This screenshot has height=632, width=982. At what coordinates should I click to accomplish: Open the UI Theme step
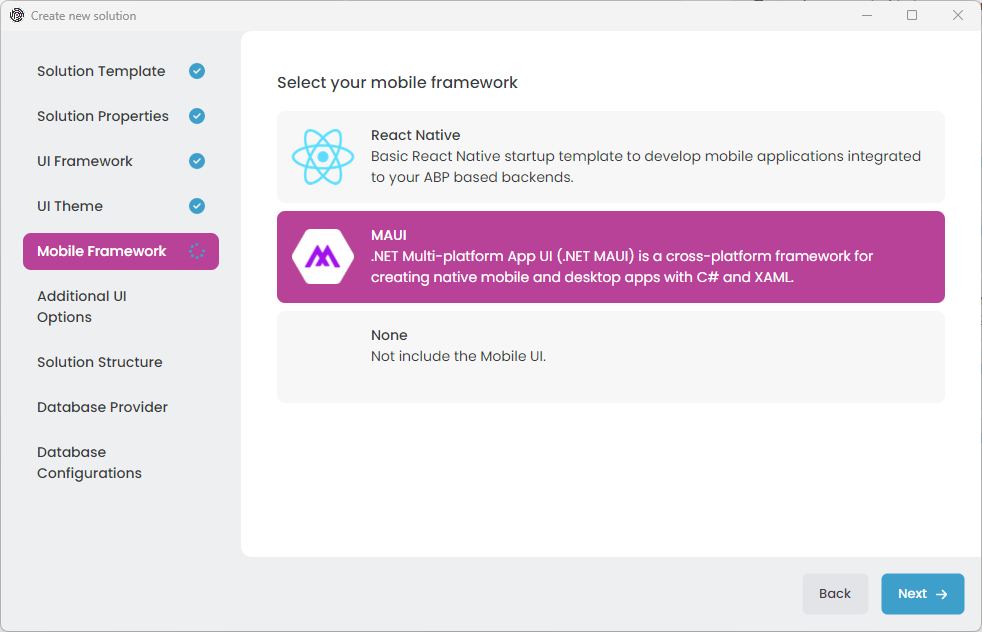click(121, 206)
